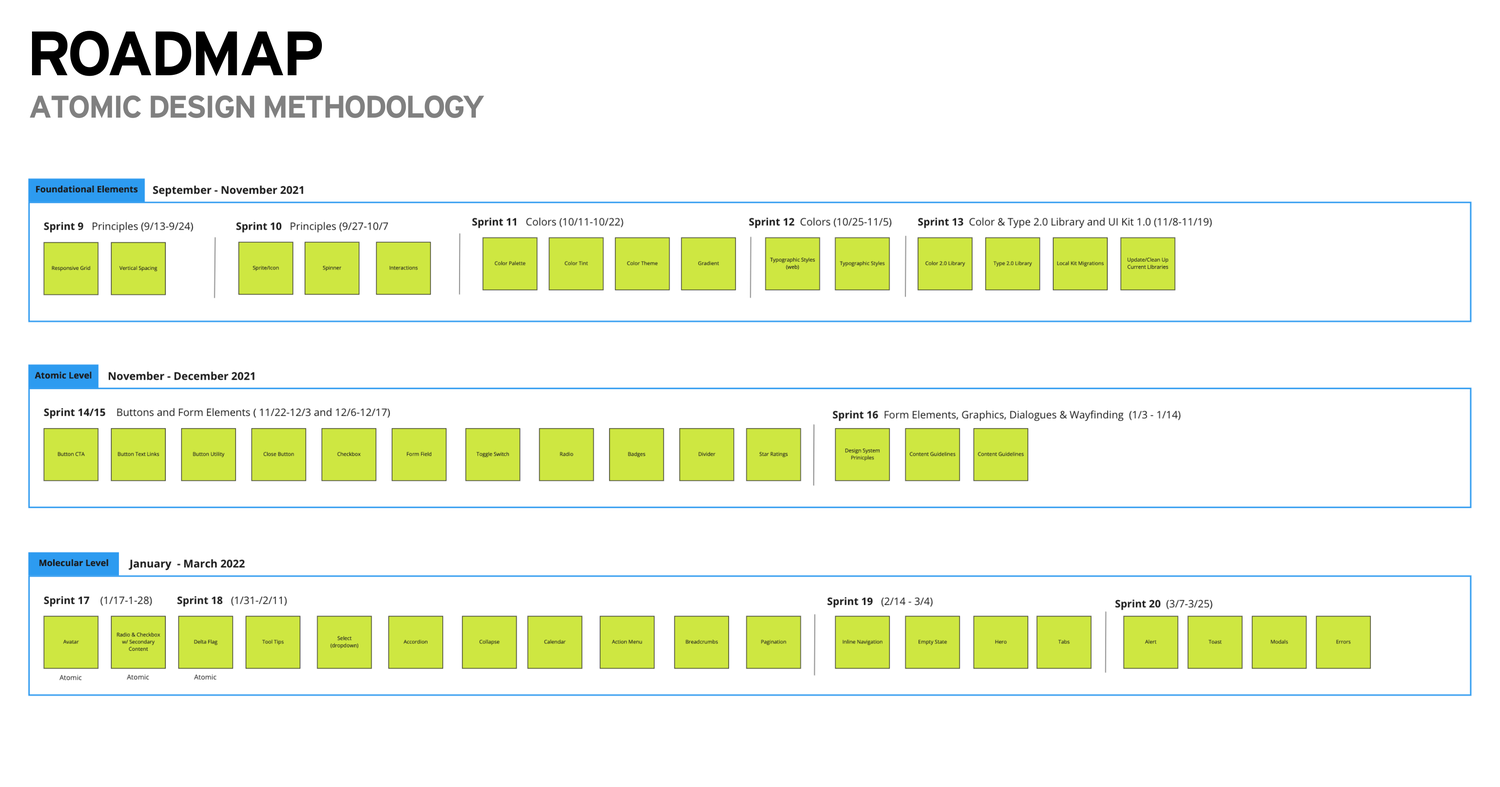Viewport: 1500px width, 787px height.
Task: Select the Atomic Level blue tag
Action: pos(64,376)
